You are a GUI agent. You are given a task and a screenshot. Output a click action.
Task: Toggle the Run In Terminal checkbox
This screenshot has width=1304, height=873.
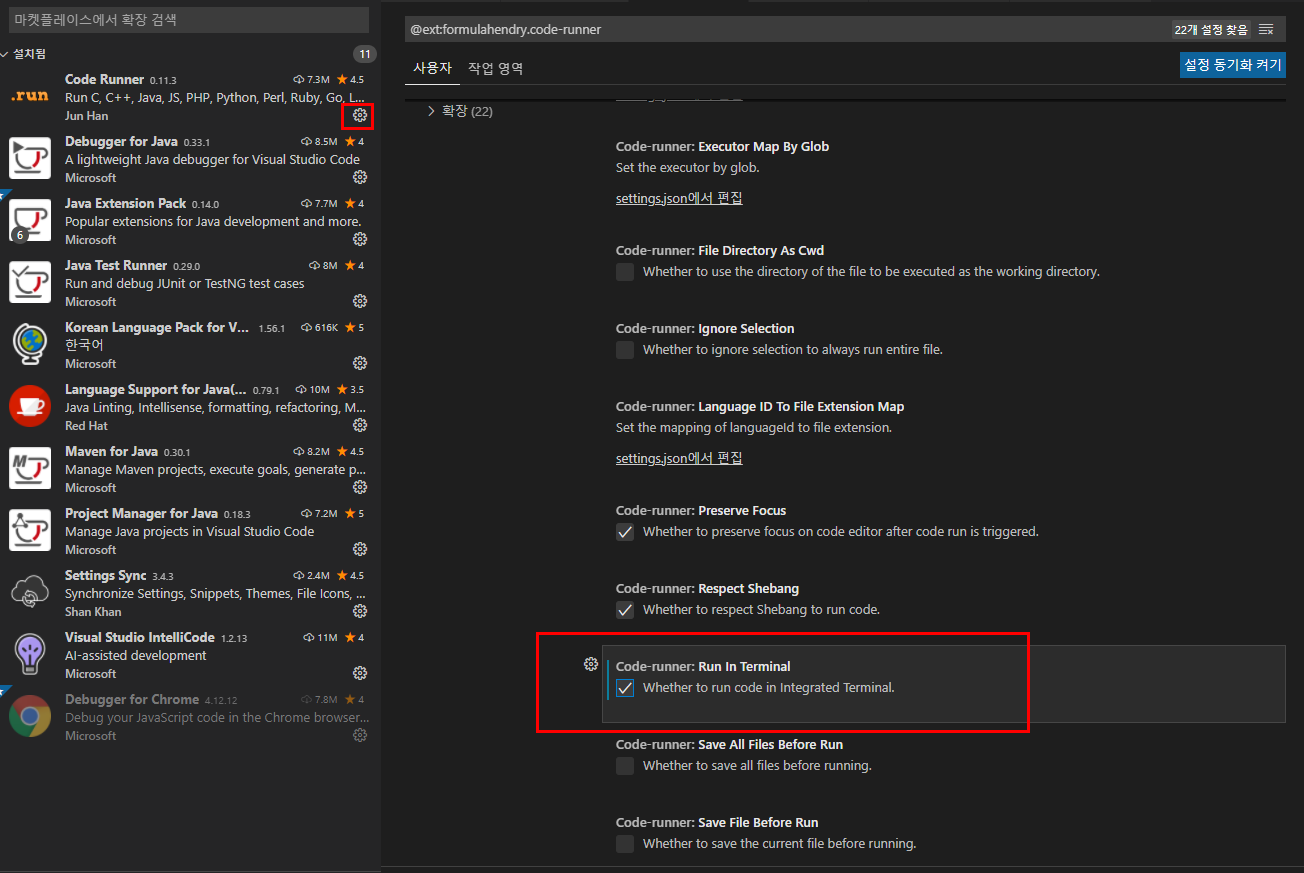(625, 688)
